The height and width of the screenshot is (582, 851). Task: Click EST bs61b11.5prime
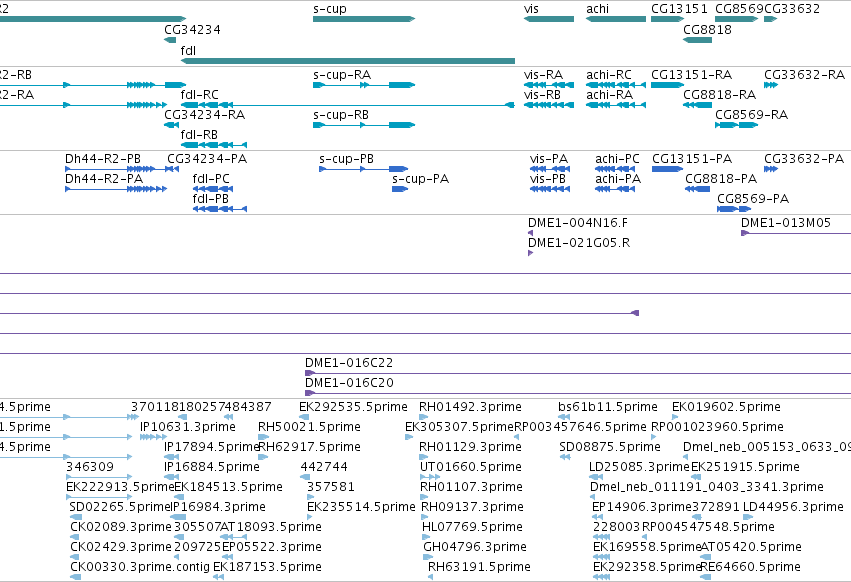click(607, 407)
